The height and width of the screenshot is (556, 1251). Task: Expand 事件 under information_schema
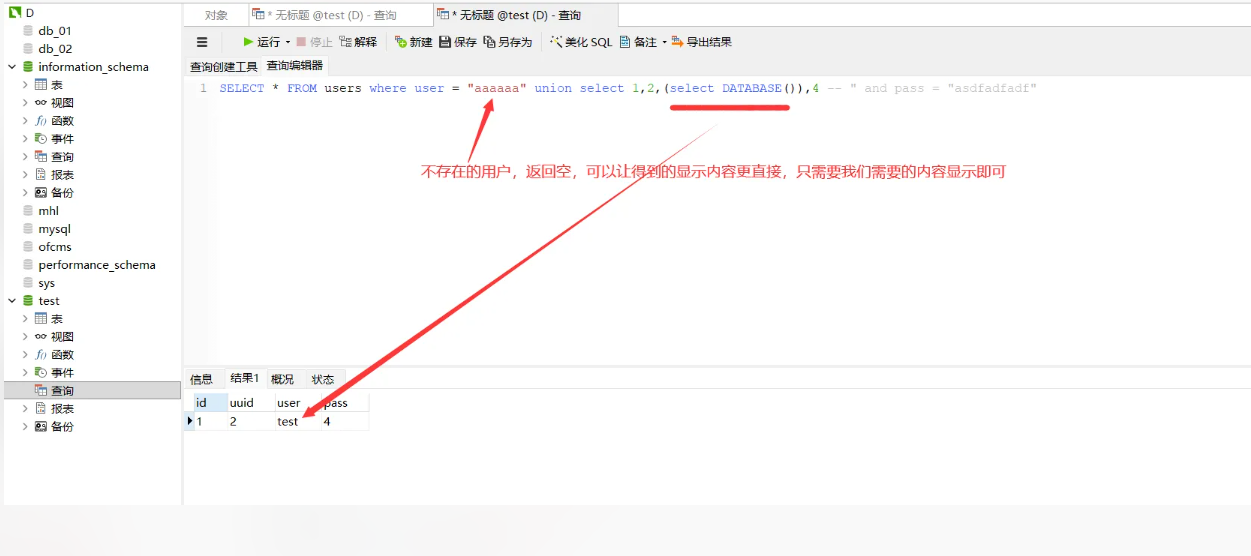(25, 139)
